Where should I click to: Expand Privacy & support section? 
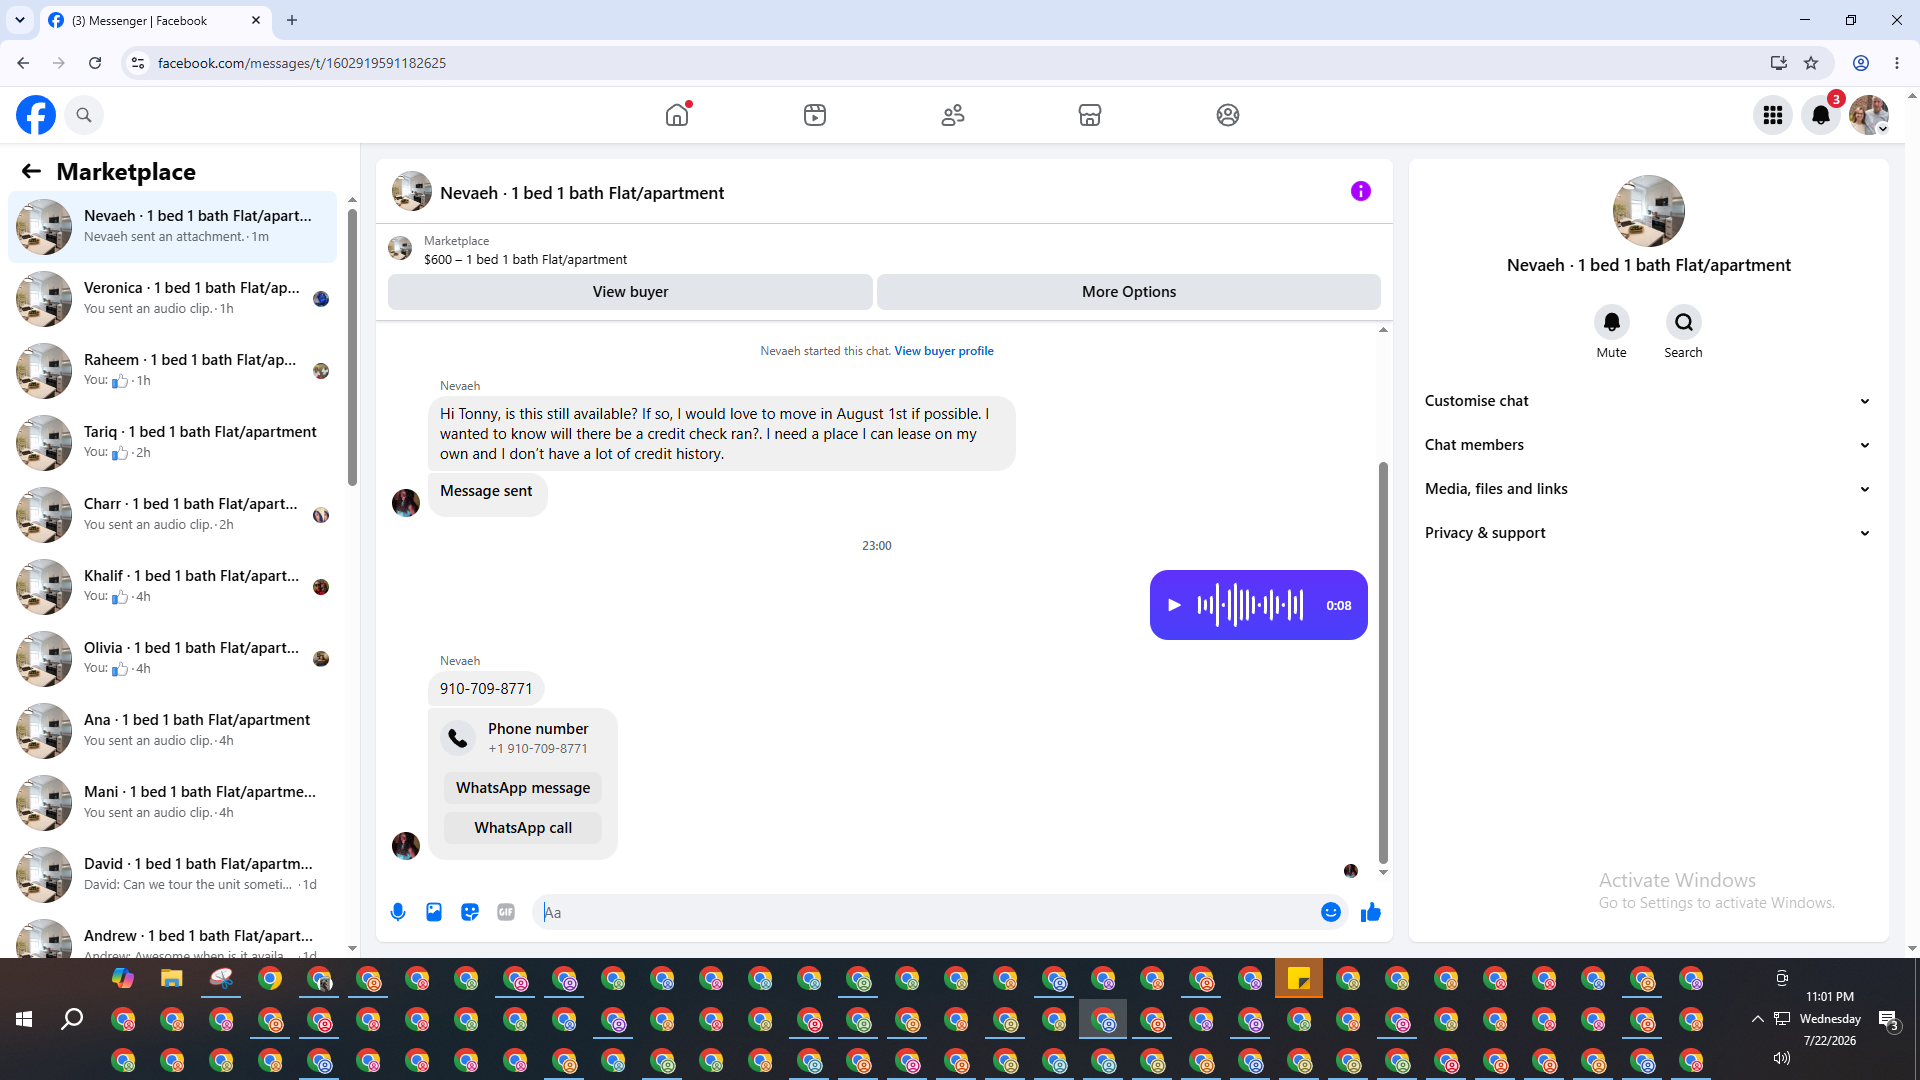pyautogui.click(x=1648, y=533)
